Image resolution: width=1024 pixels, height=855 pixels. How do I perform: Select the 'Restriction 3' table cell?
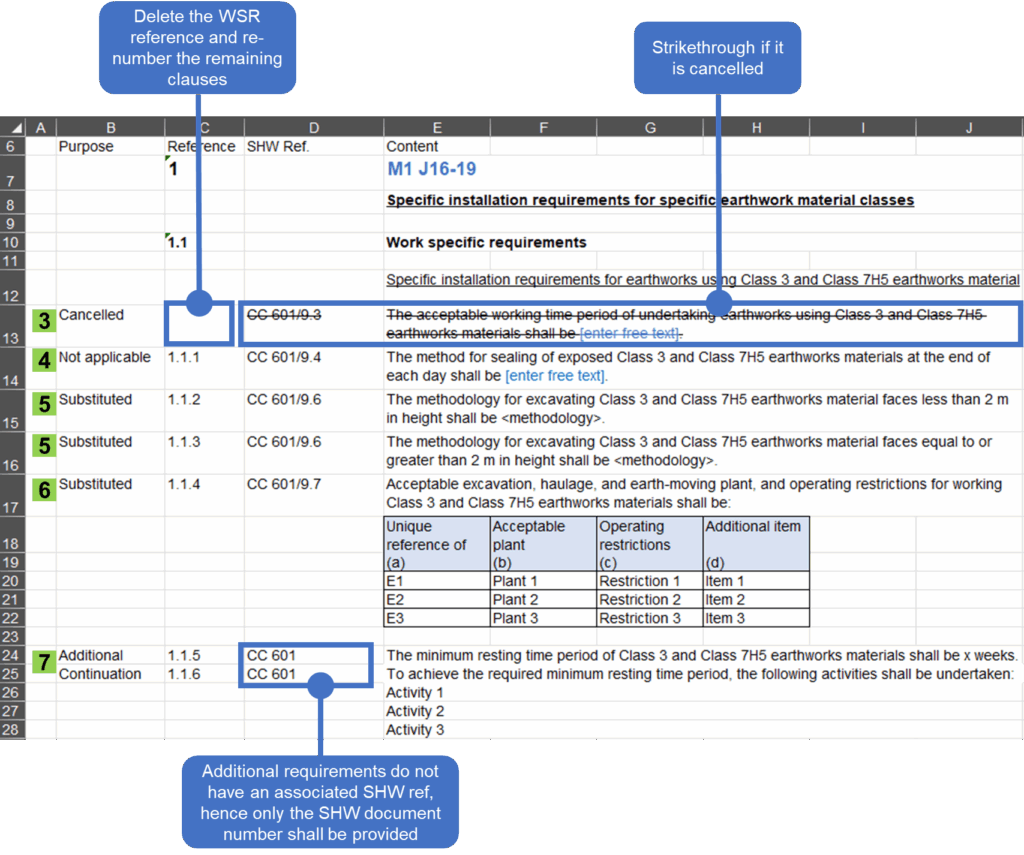[x=640, y=618]
